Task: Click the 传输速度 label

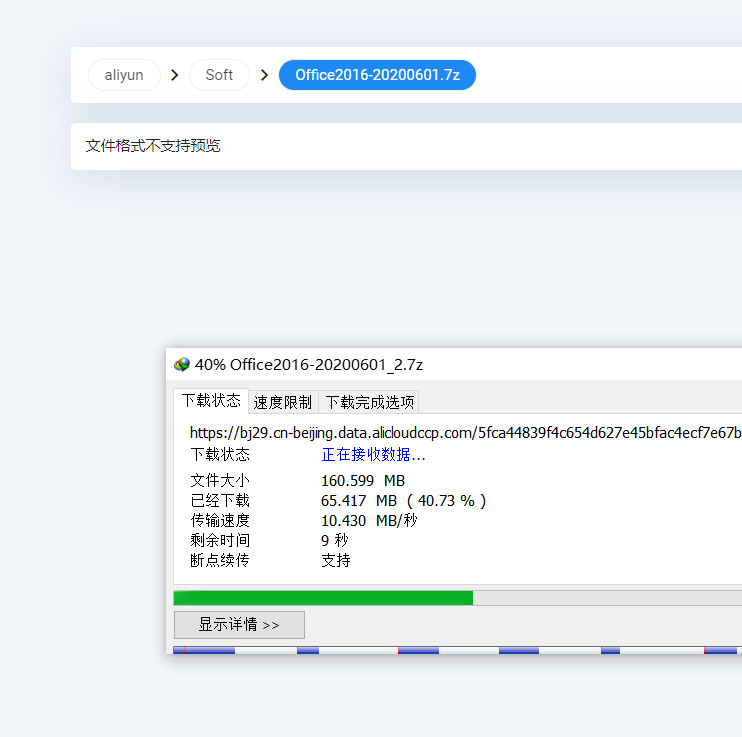Action: [220, 521]
